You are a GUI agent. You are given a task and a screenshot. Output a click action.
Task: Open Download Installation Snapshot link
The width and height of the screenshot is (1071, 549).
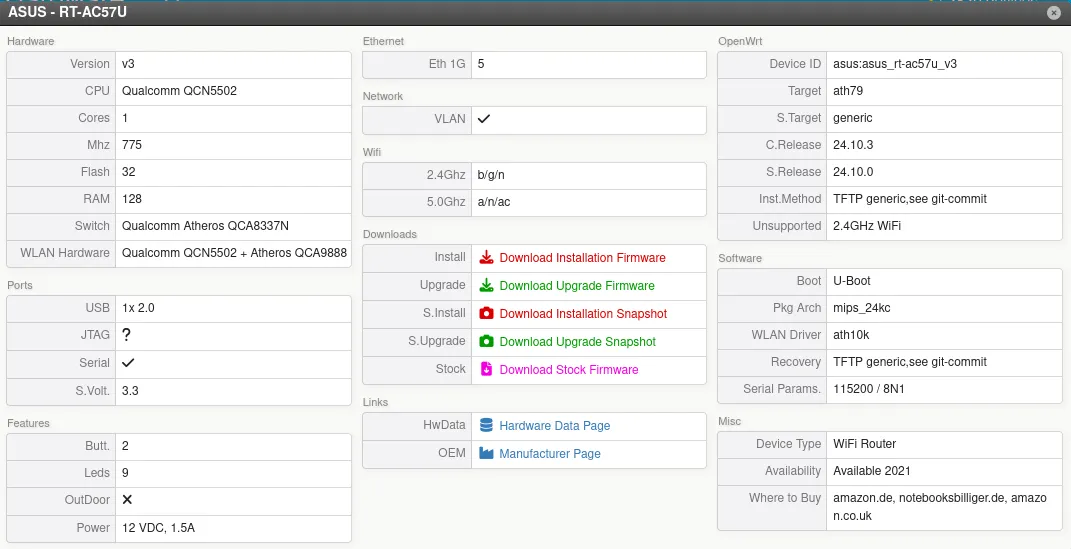pyautogui.click(x=583, y=314)
